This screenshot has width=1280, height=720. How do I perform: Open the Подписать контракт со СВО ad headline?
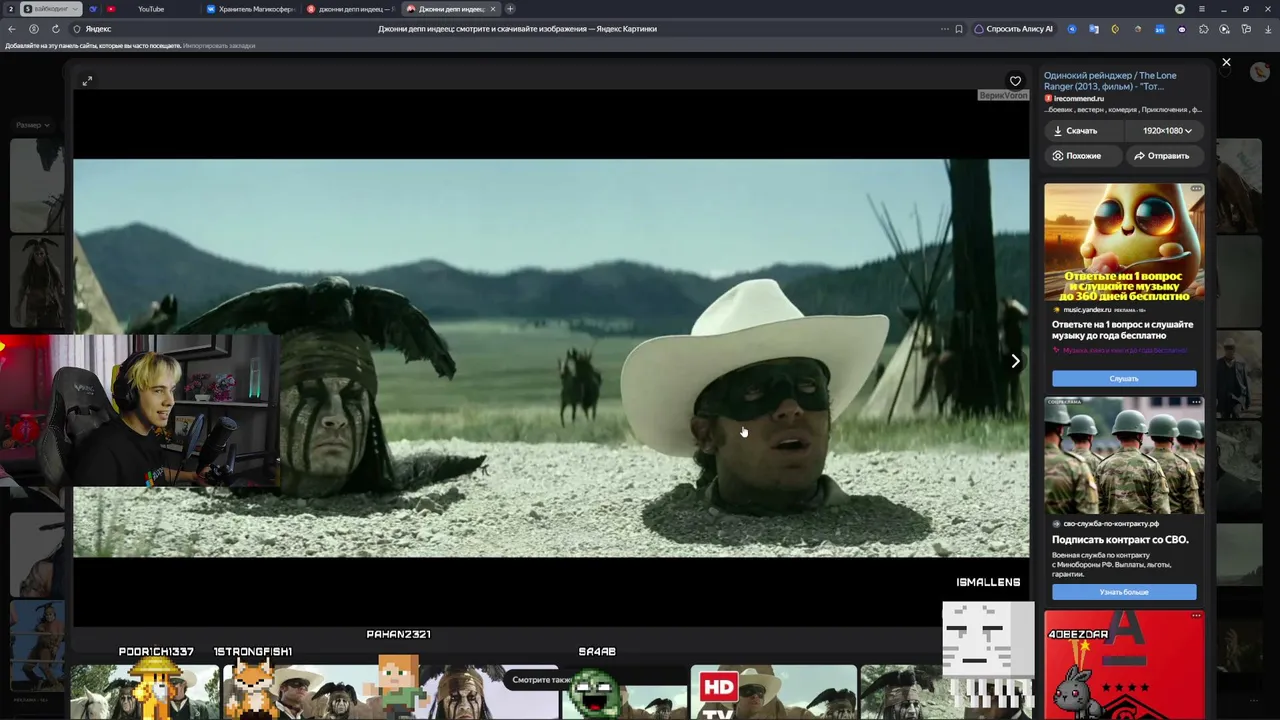[x=1120, y=540]
